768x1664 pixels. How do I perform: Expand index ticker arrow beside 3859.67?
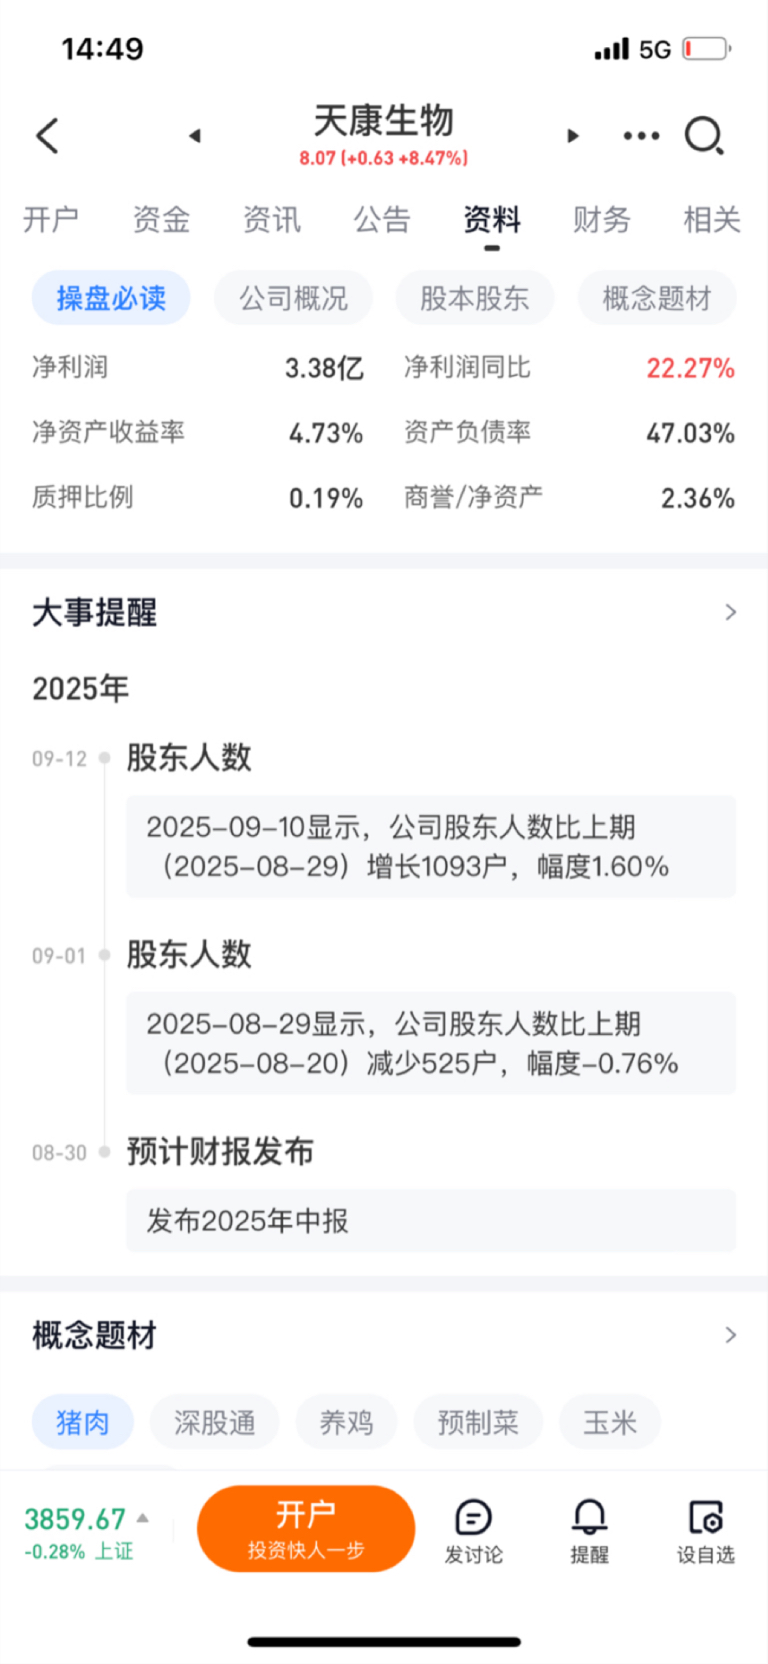[143, 1518]
